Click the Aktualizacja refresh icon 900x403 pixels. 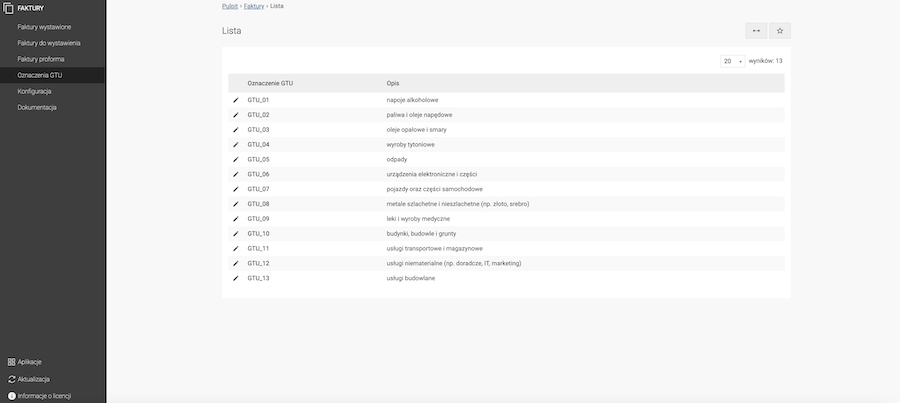click(x=11, y=379)
